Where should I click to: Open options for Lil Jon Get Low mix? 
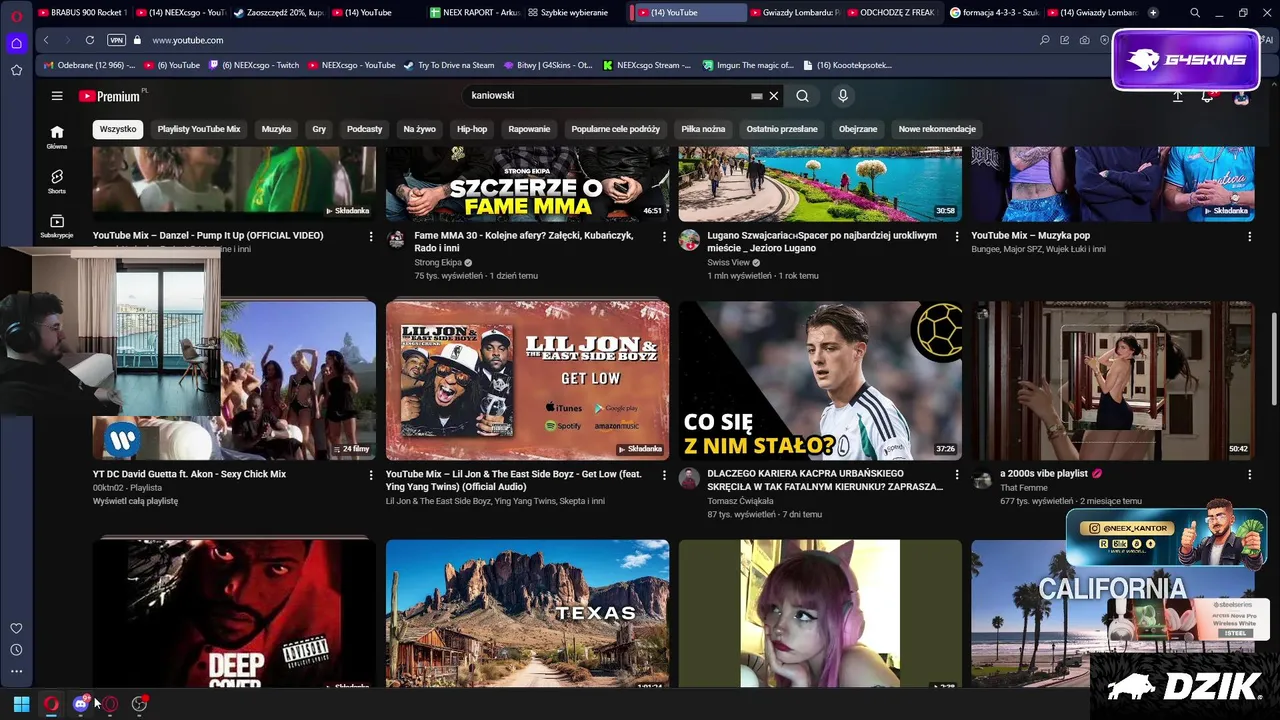coord(664,475)
